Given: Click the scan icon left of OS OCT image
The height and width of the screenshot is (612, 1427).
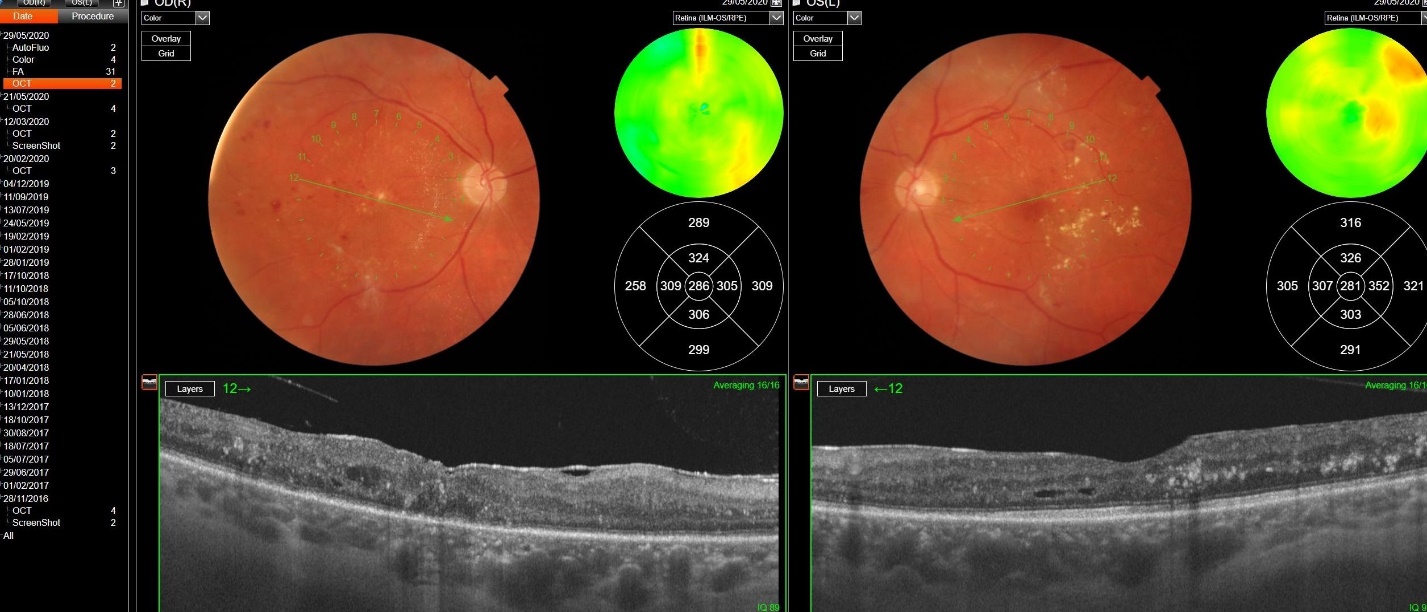Looking at the screenshot, I should [x=801, y=382].
